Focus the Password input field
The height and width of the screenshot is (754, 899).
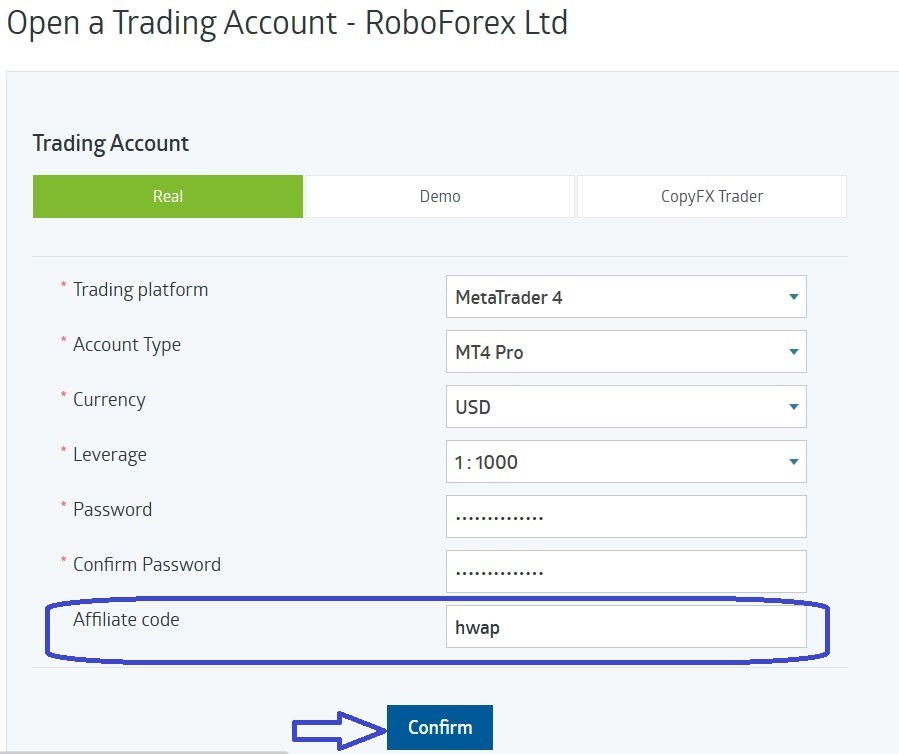[625, 517]
